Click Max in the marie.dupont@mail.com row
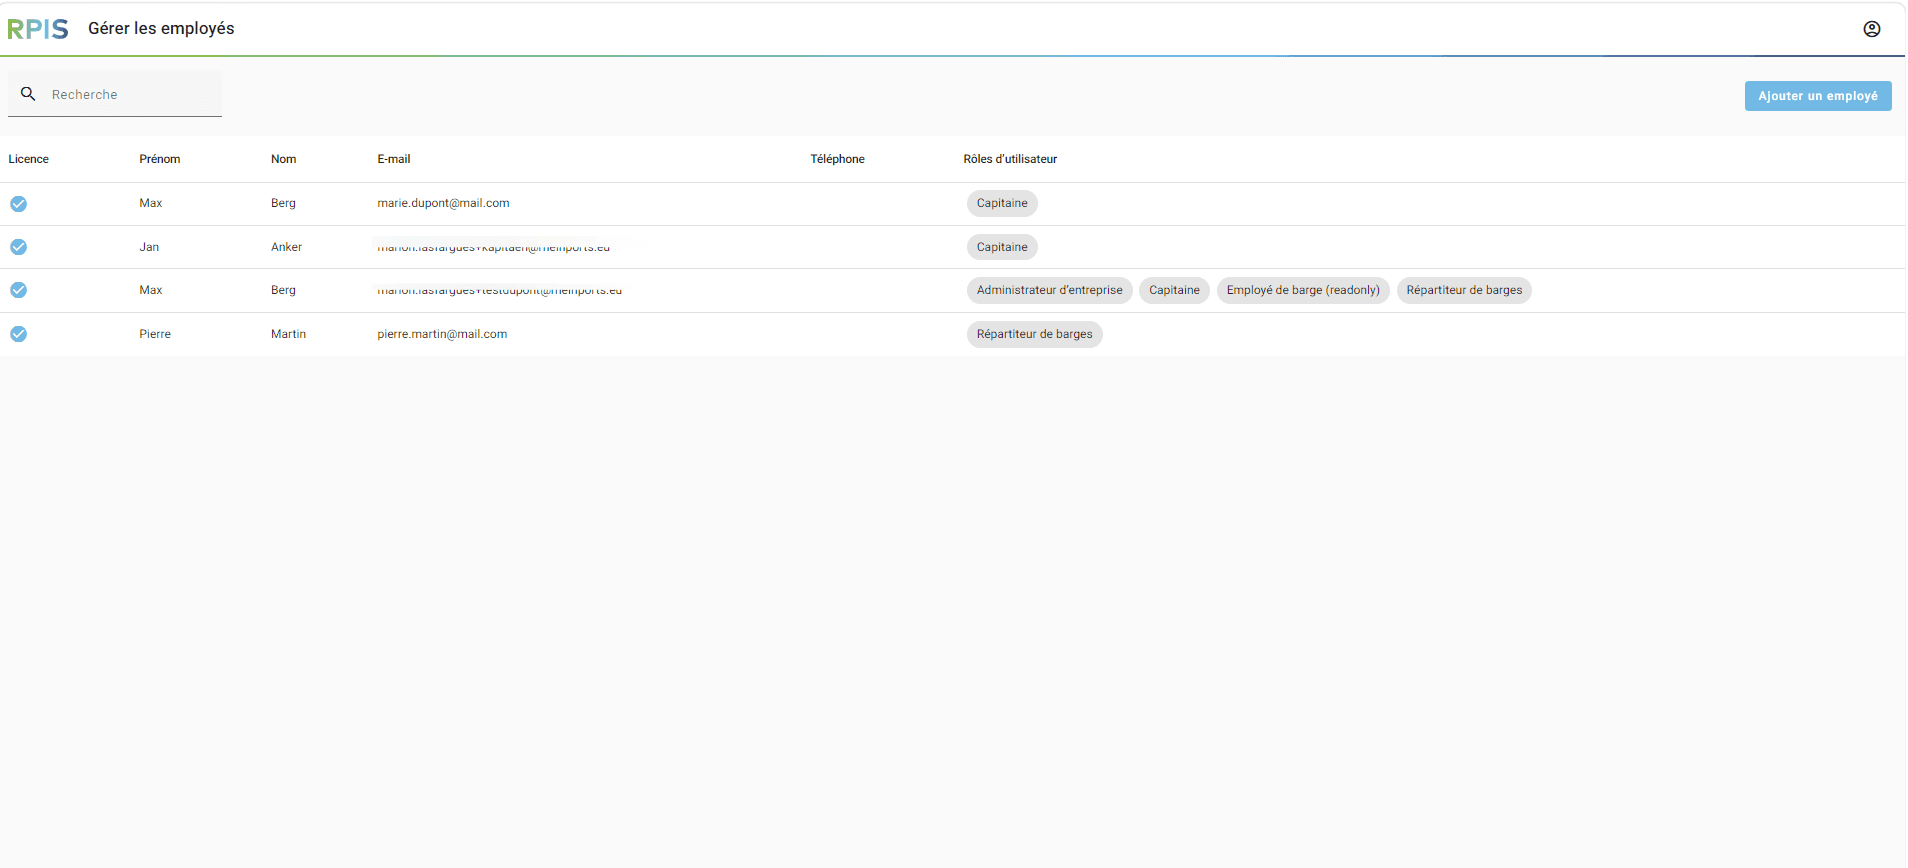 [151, 203]
